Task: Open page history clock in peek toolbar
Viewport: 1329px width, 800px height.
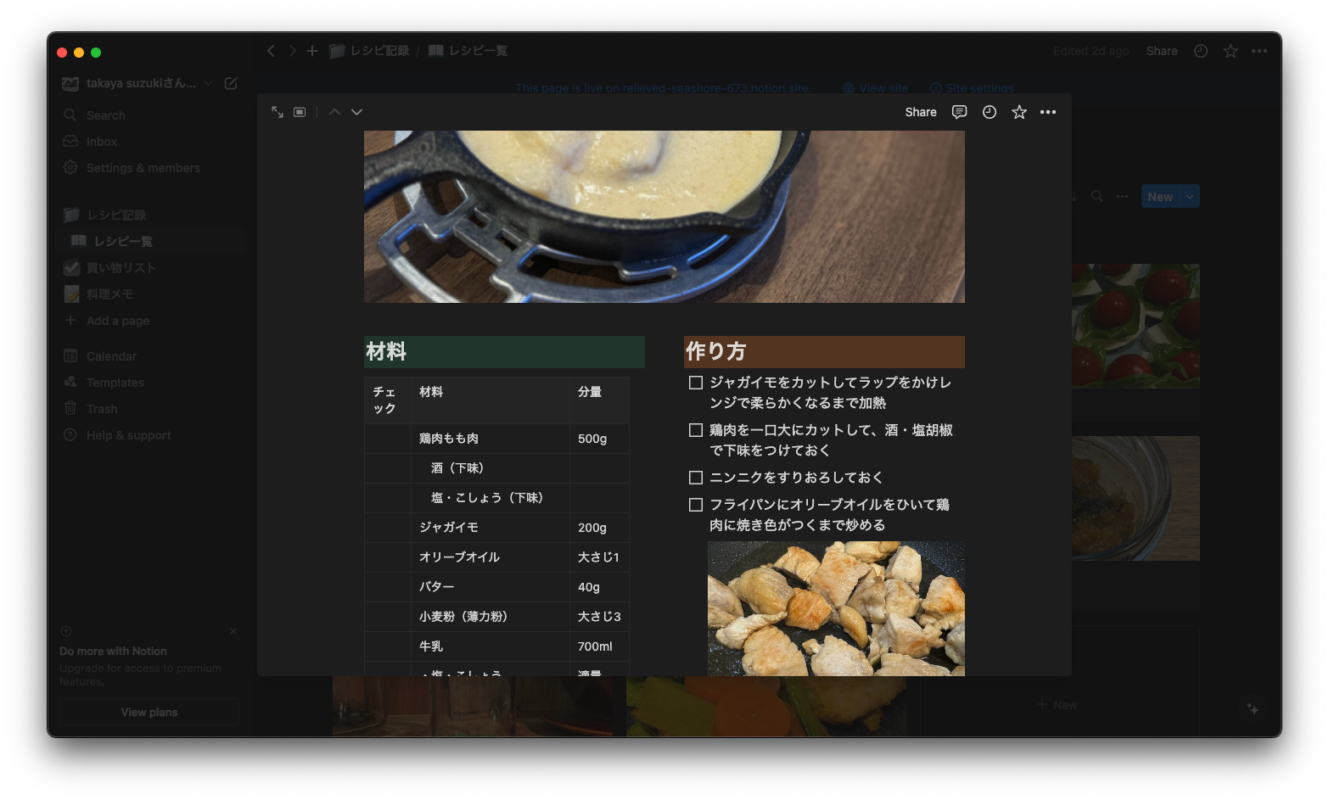Action: tap(989, 112)
